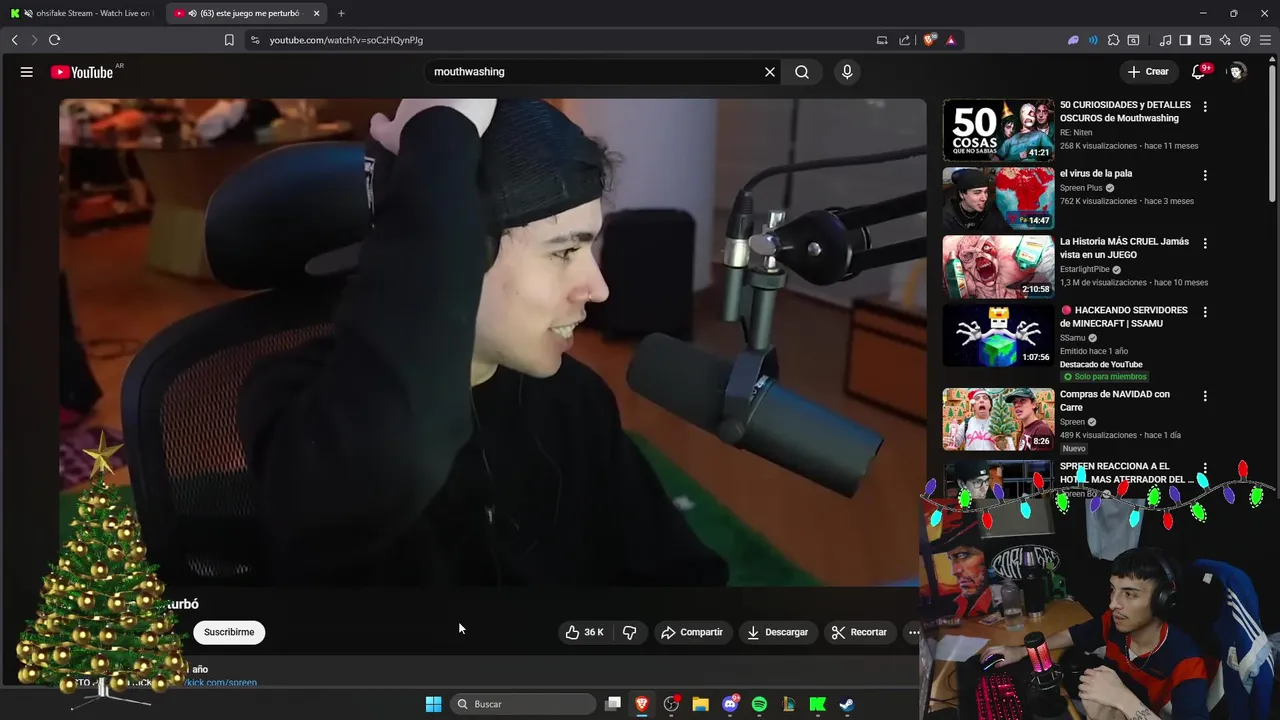Open the 50 CURIOSIDADES video thumbnail
1280x720 pixels.
[x=998, y=130]
